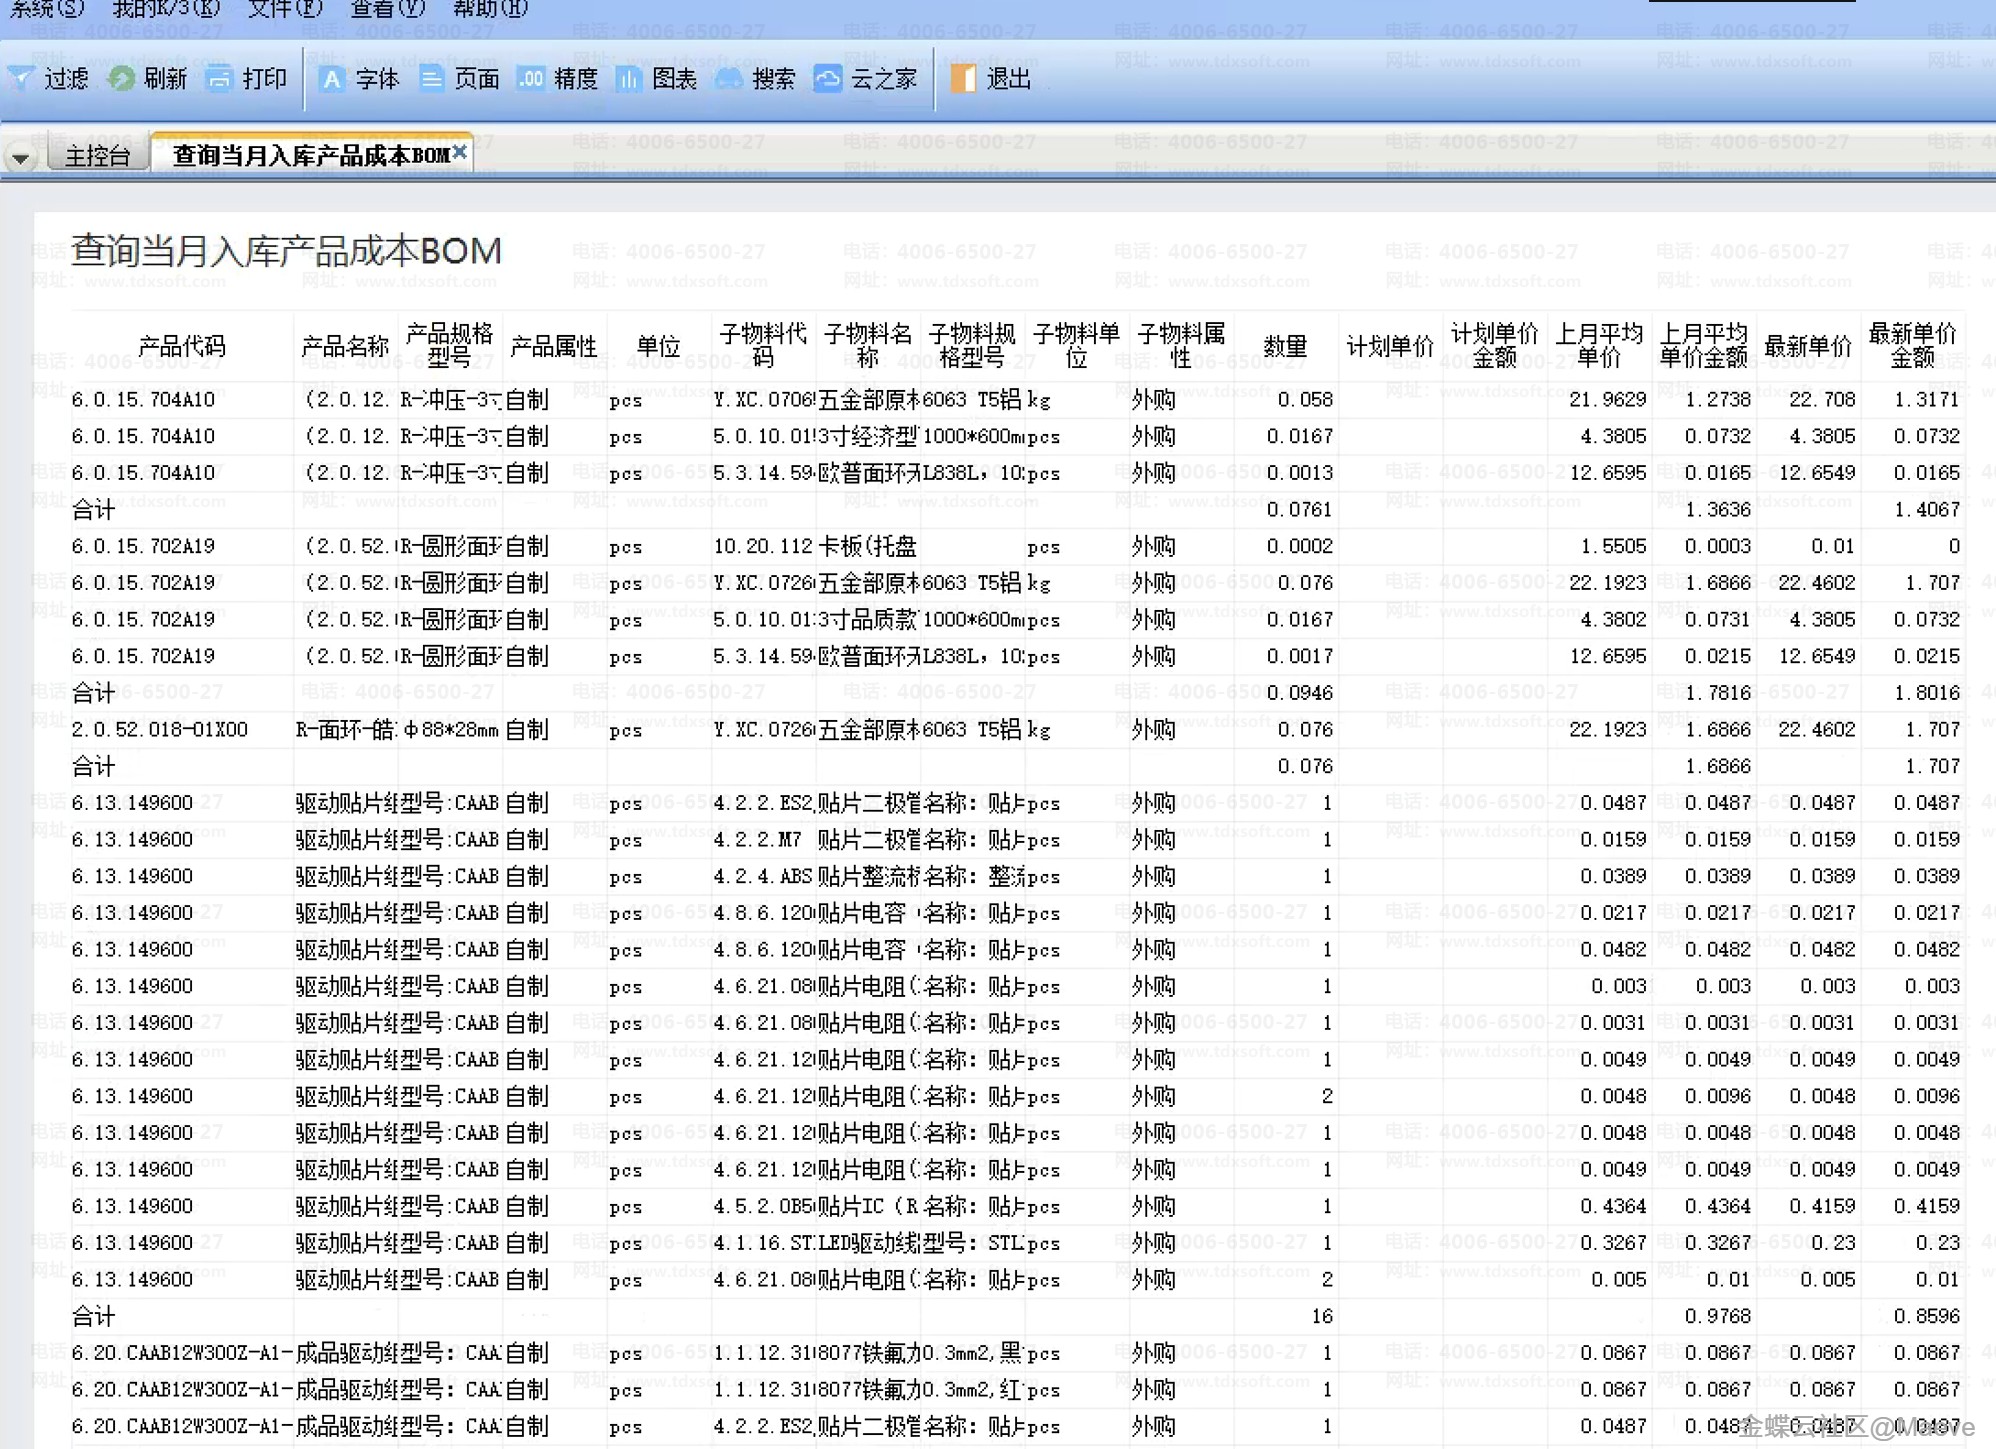
Task: Click the 最新单价金额 column header
Action: click(1912, 345)
